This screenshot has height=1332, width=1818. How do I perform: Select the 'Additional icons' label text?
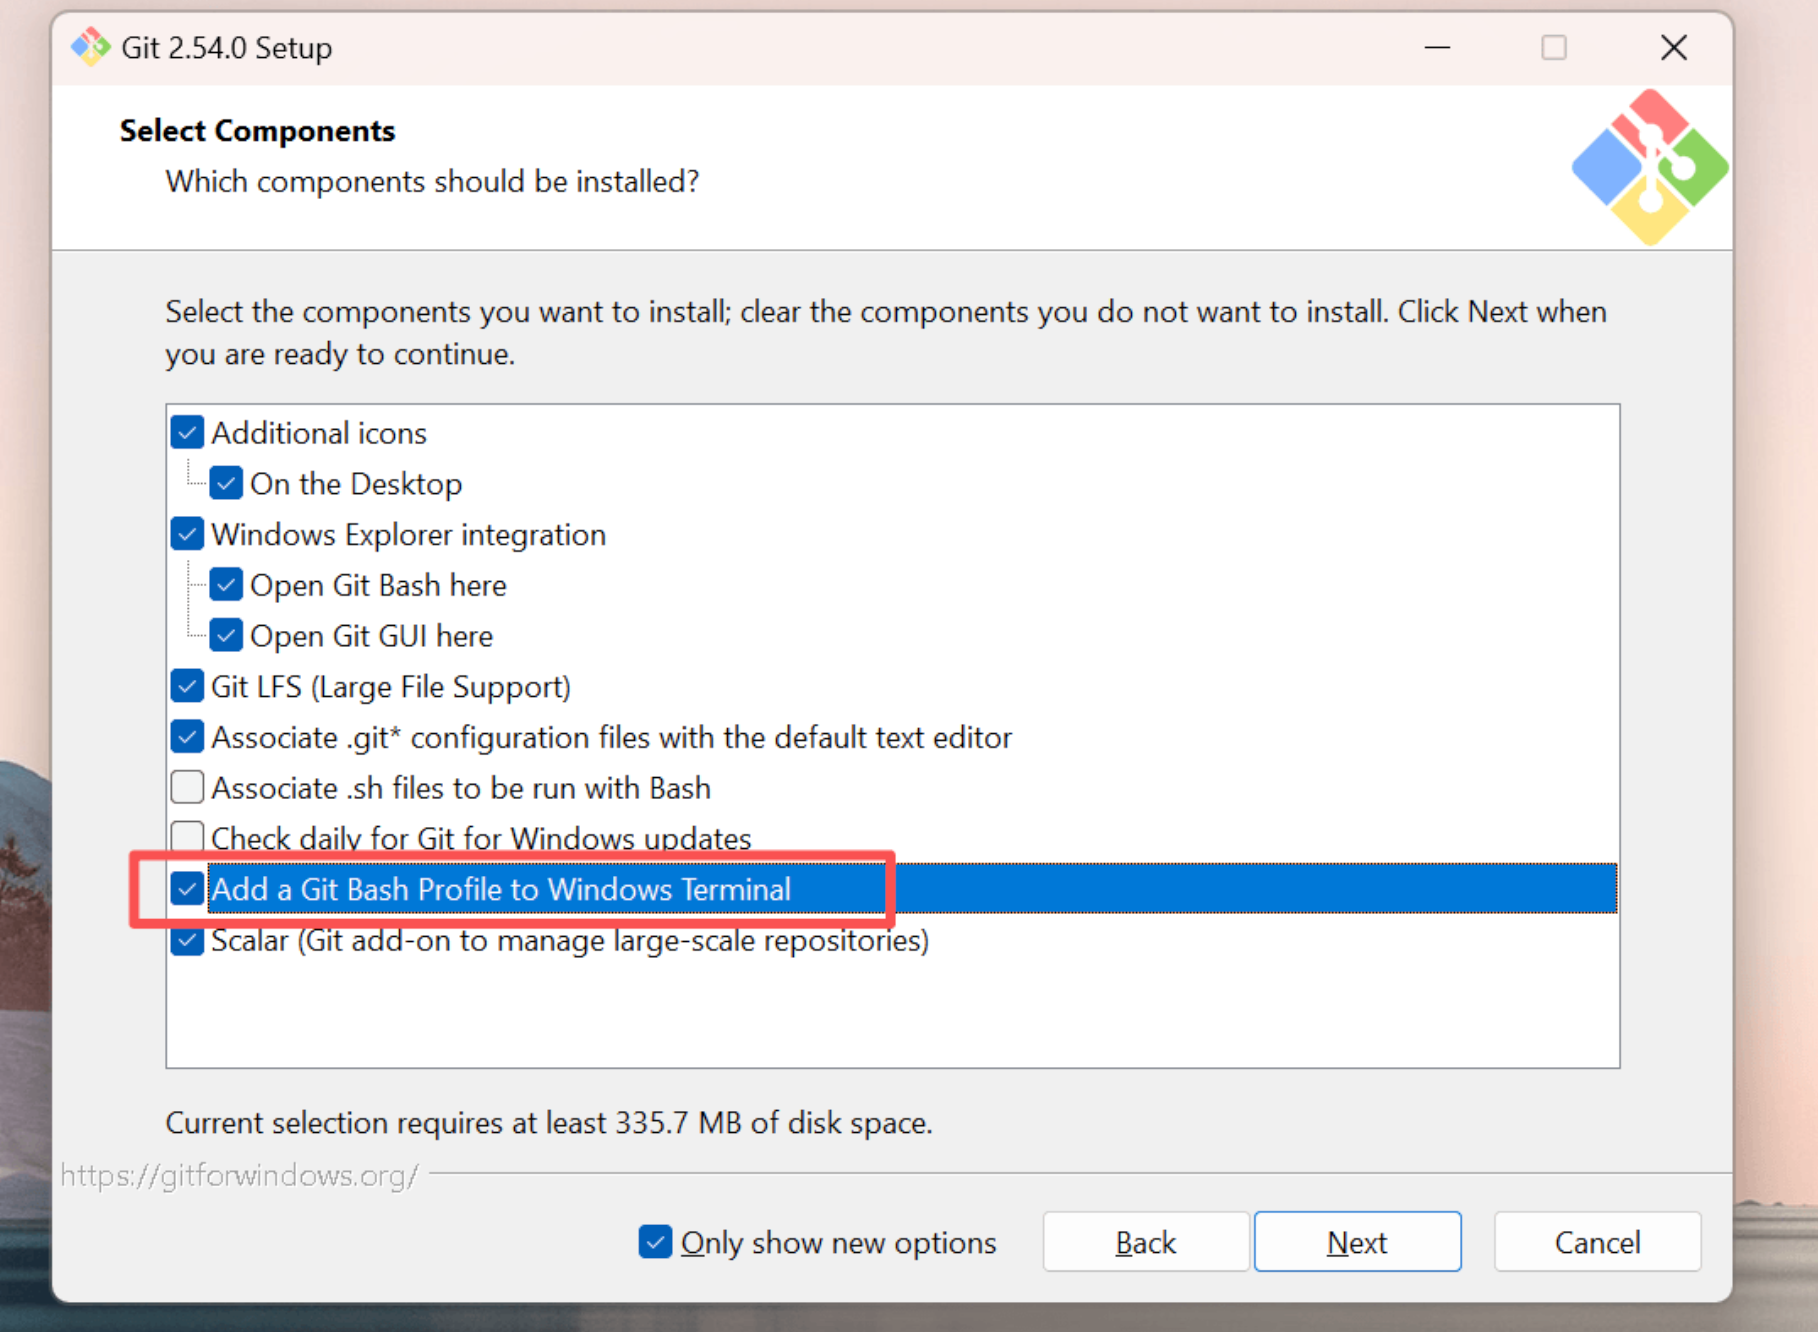pos(319,433)
